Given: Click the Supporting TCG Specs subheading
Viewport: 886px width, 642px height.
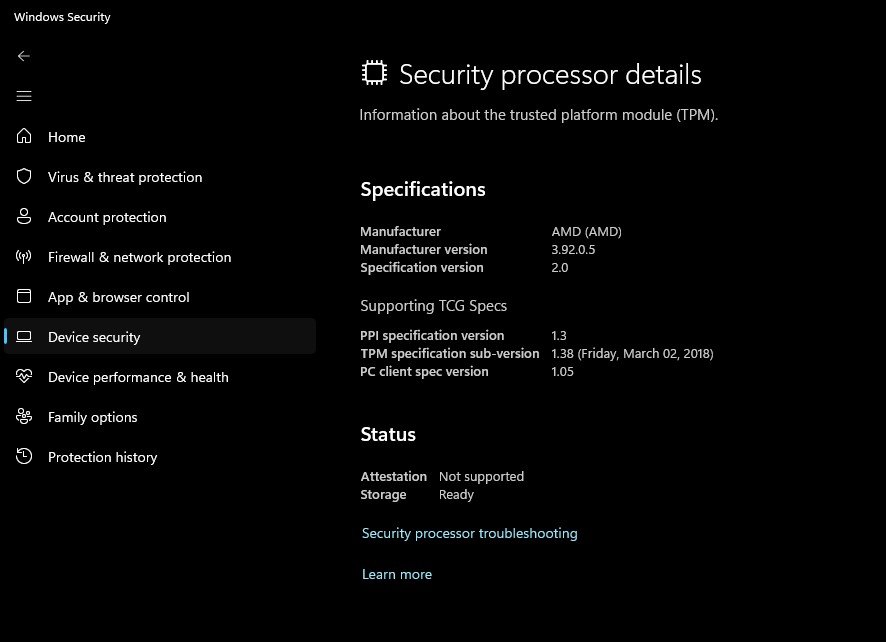Looking at the screenshot, I should point(433,306).
